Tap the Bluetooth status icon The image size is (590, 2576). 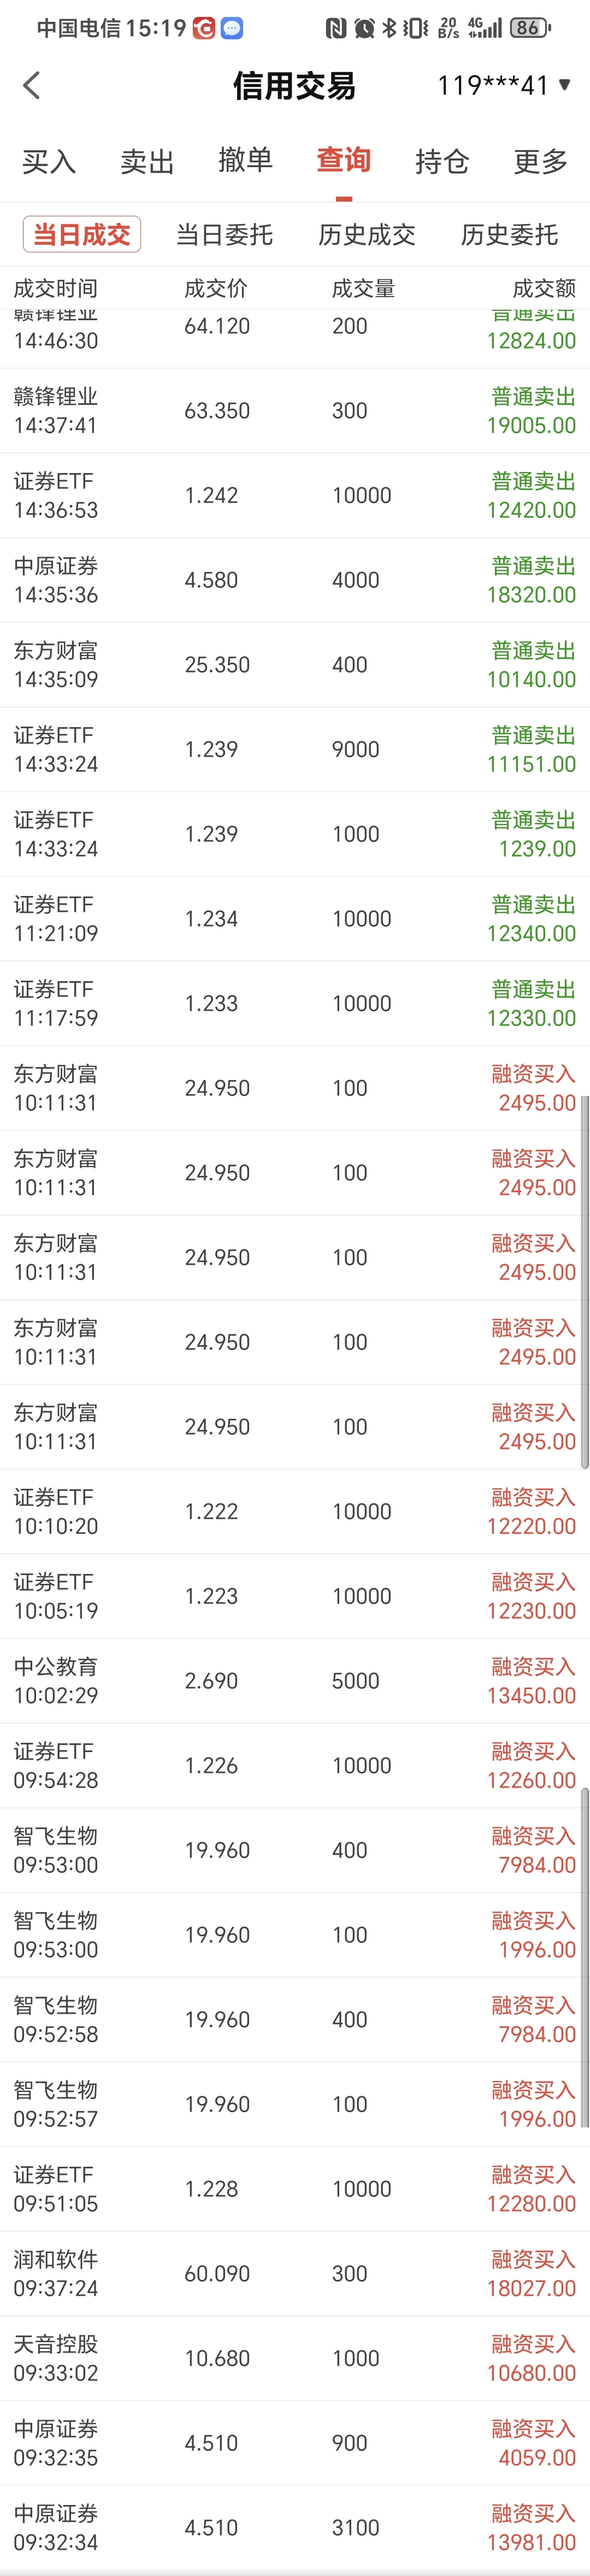pos(390,28)
